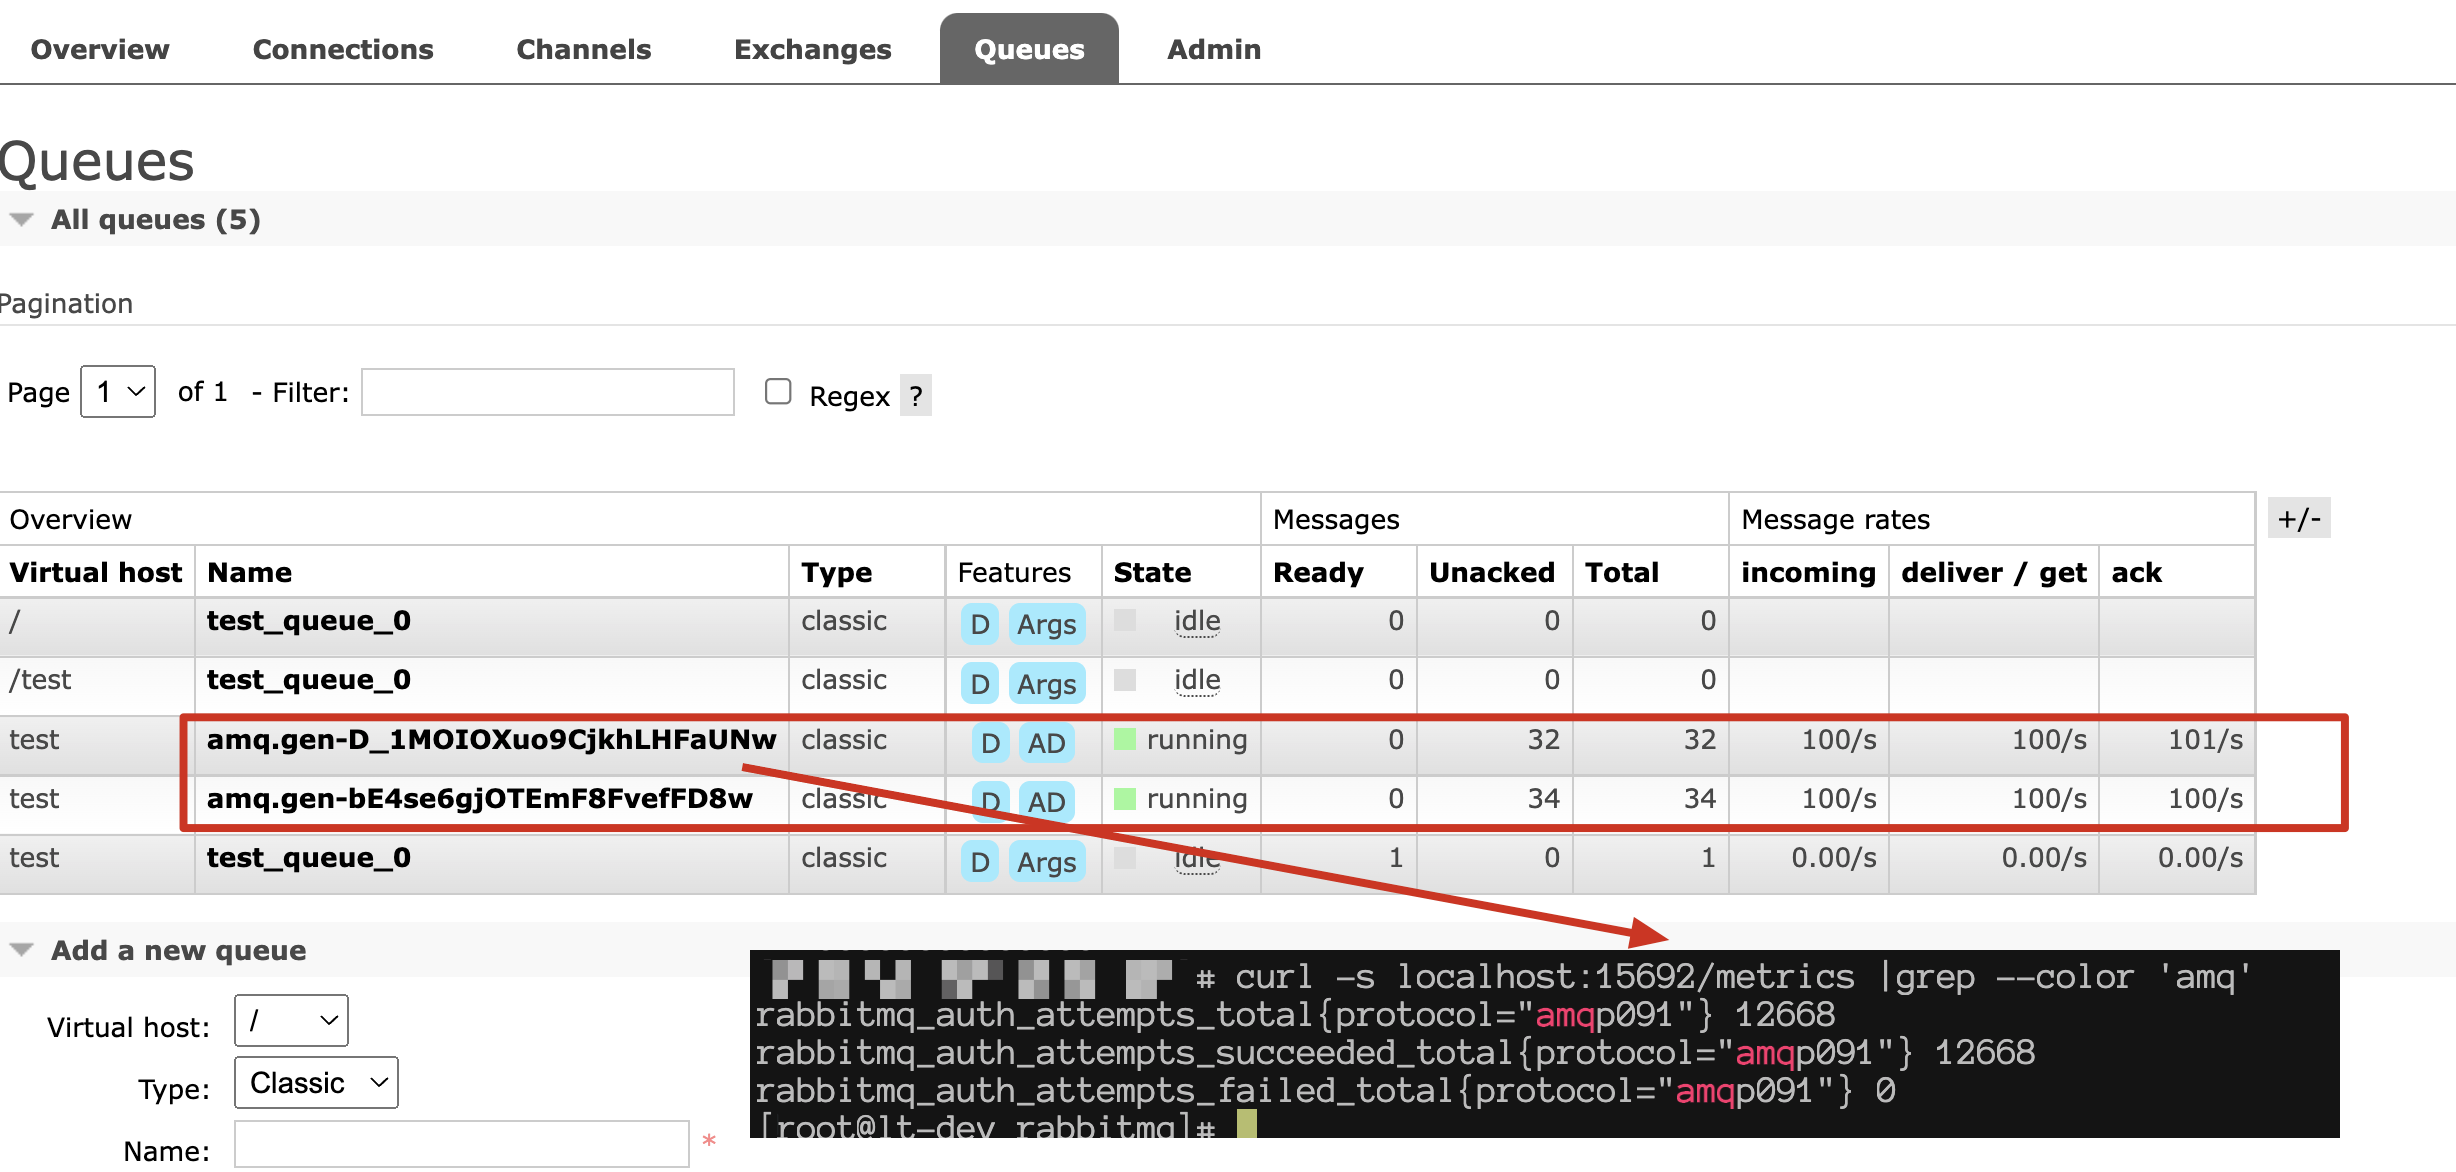Click D badge of / test_queue_0
2456x1172 pixels.
pos(980,624)
